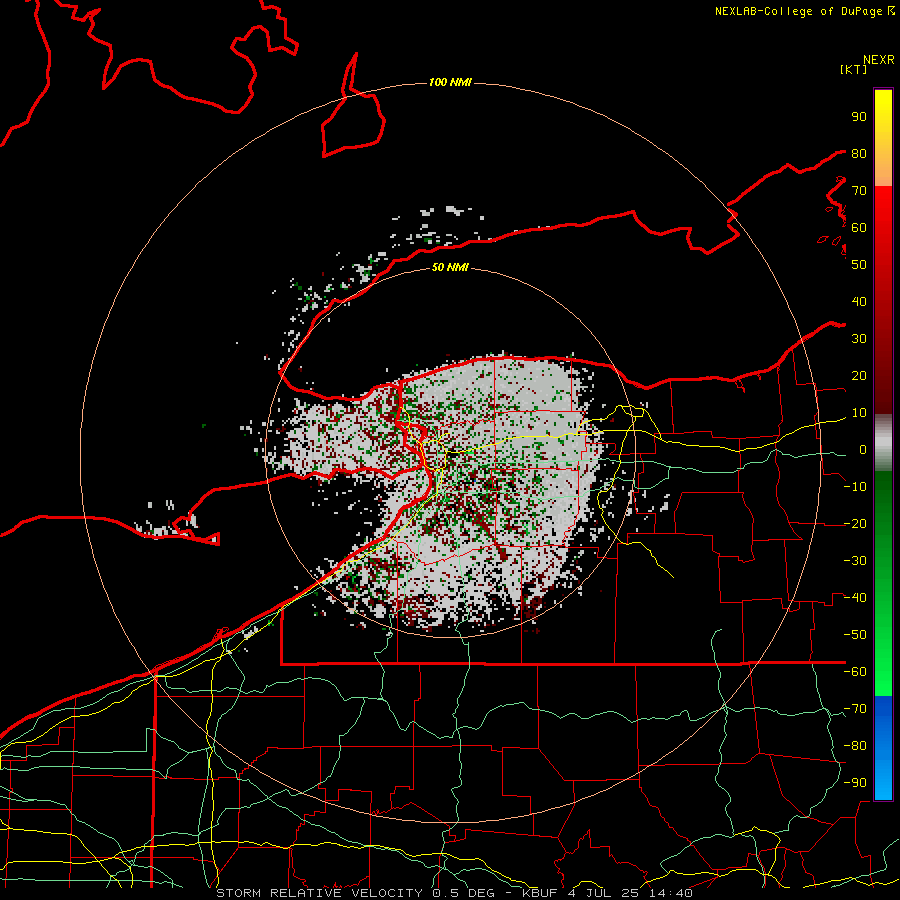Click the legend value -10
This screenshot has height=900, width=900.
coord(855,487)
